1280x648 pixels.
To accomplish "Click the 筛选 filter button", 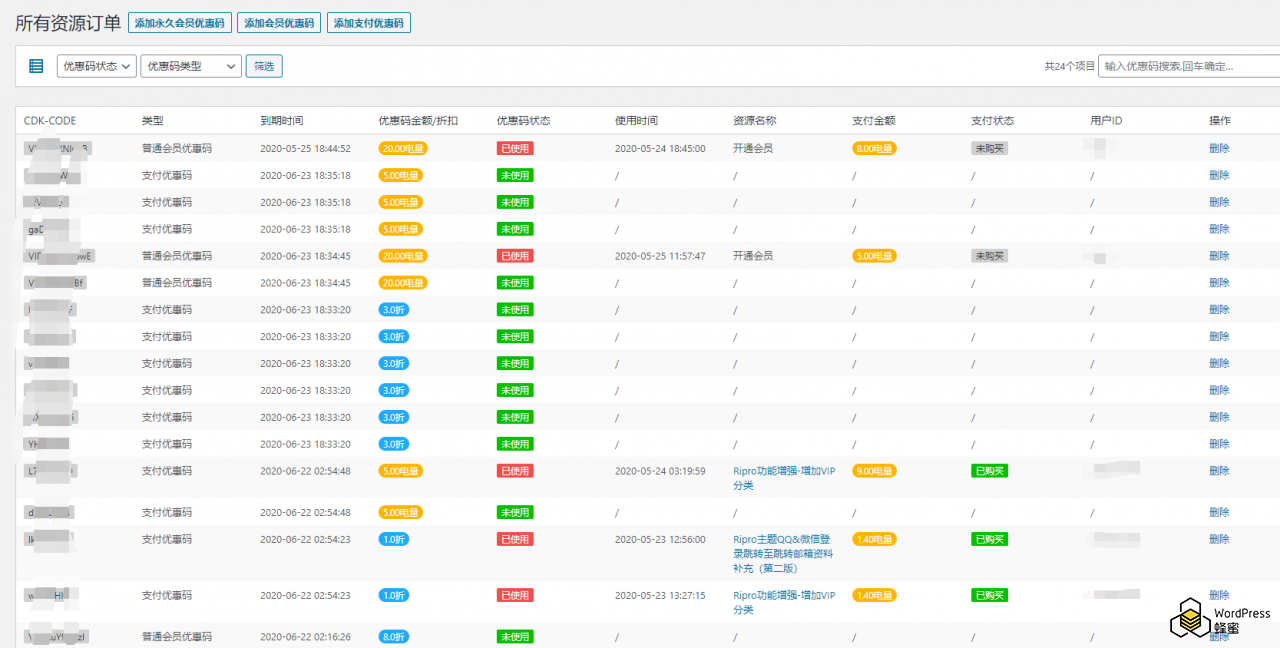I will pos(264,66).
